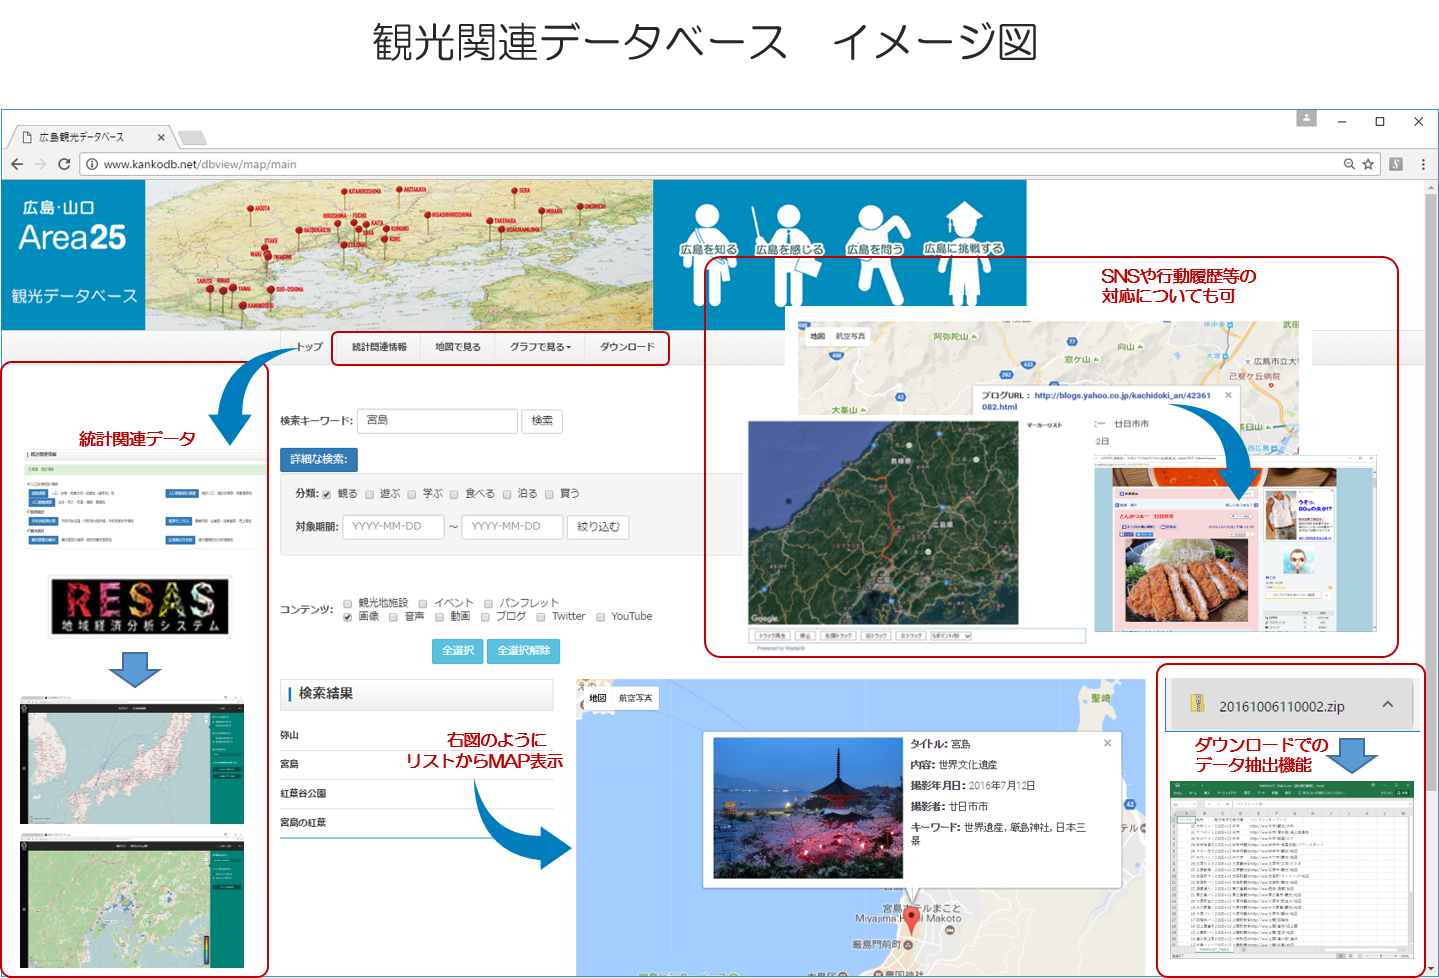The height and width of the screenshot is (978, 1439).
Task: Click the 検索キーワード input containing 宮島
Action: [x=438, y=421]
